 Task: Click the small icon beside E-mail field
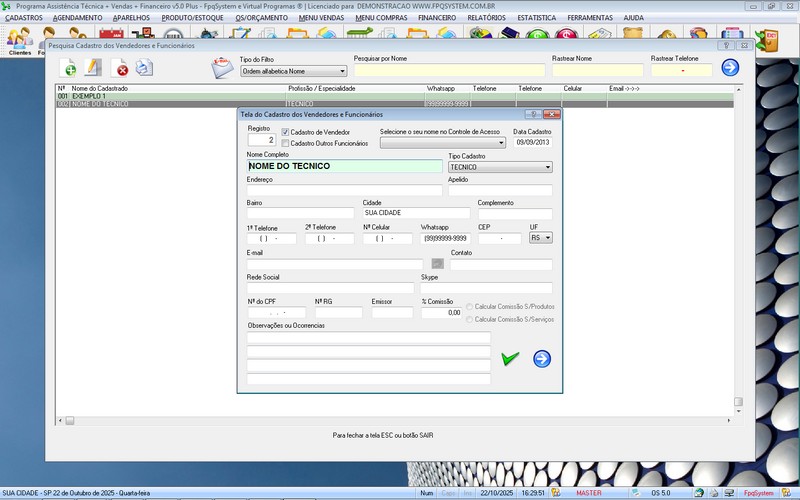[x=437, y=264]
